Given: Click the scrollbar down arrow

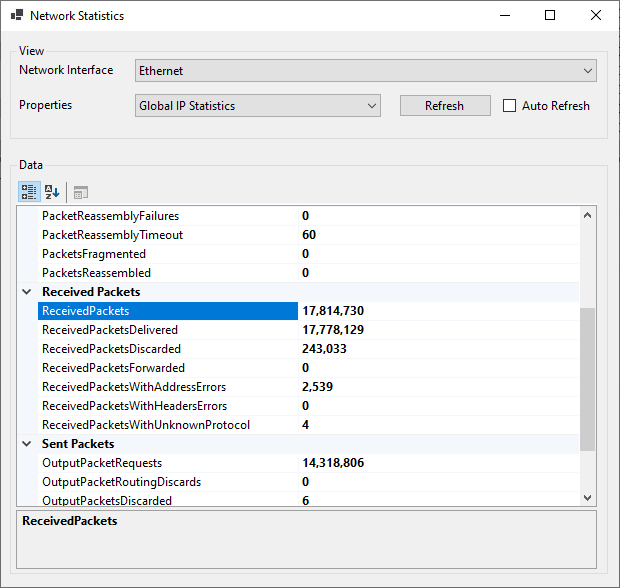Looking at the screenshot, I should [x=588, y=497].
